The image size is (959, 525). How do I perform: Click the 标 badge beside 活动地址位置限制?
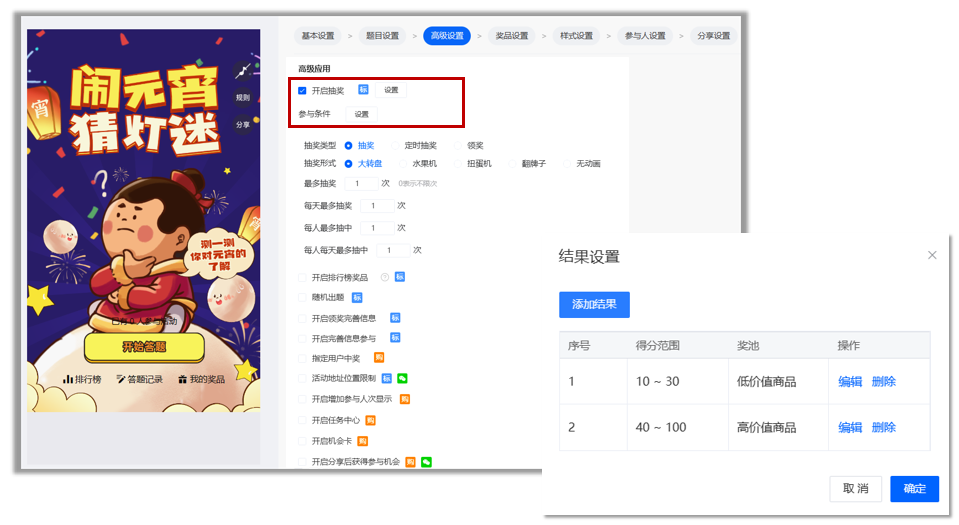[387, 378]
